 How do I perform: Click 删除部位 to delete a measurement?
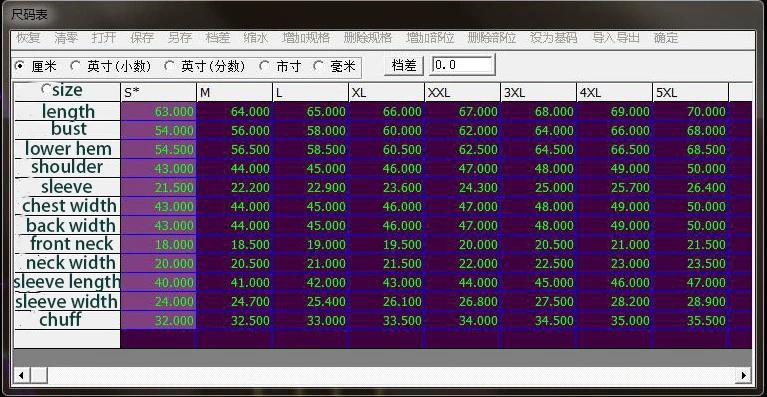[x=492, y=38]
